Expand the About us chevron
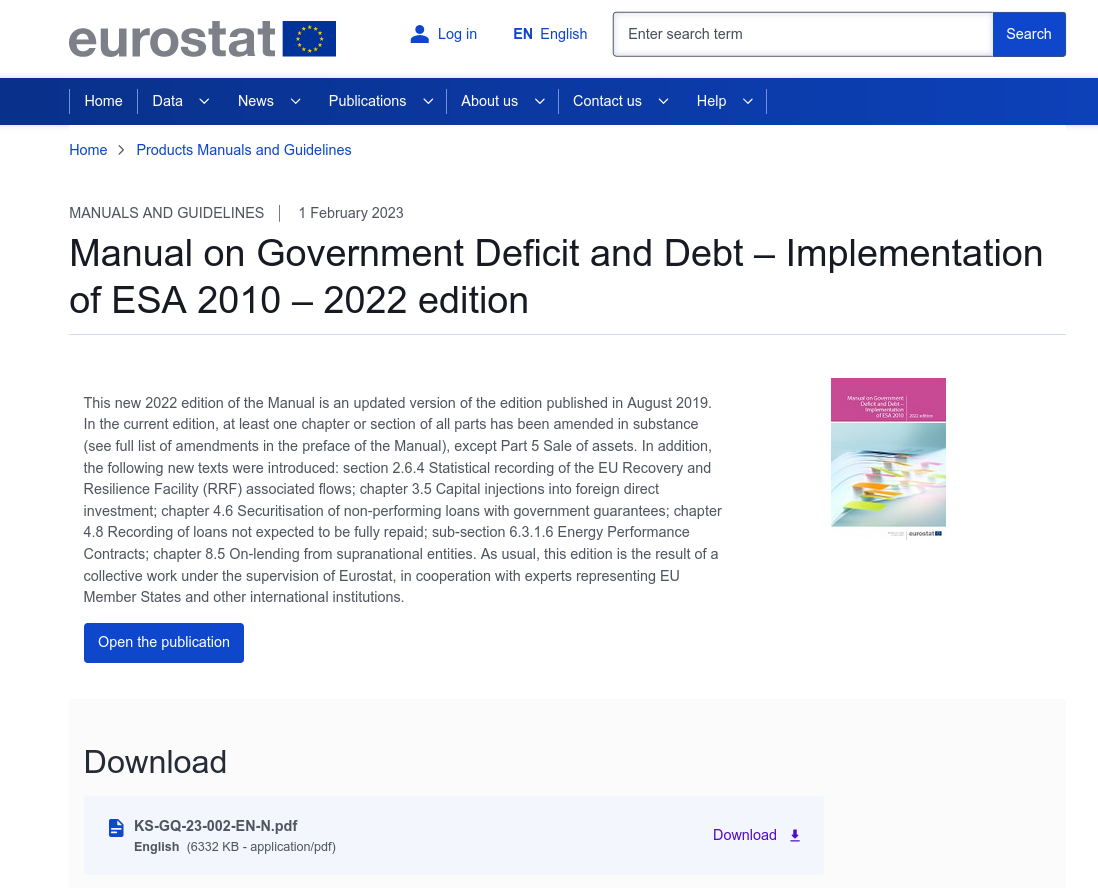Screen dimensions: 1098x888 pos(540,102)
